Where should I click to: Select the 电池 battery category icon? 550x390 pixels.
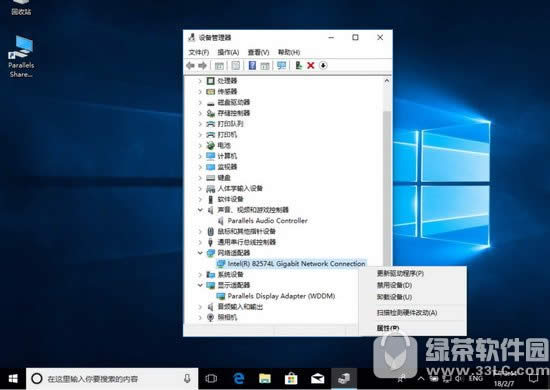coord(210,146)
